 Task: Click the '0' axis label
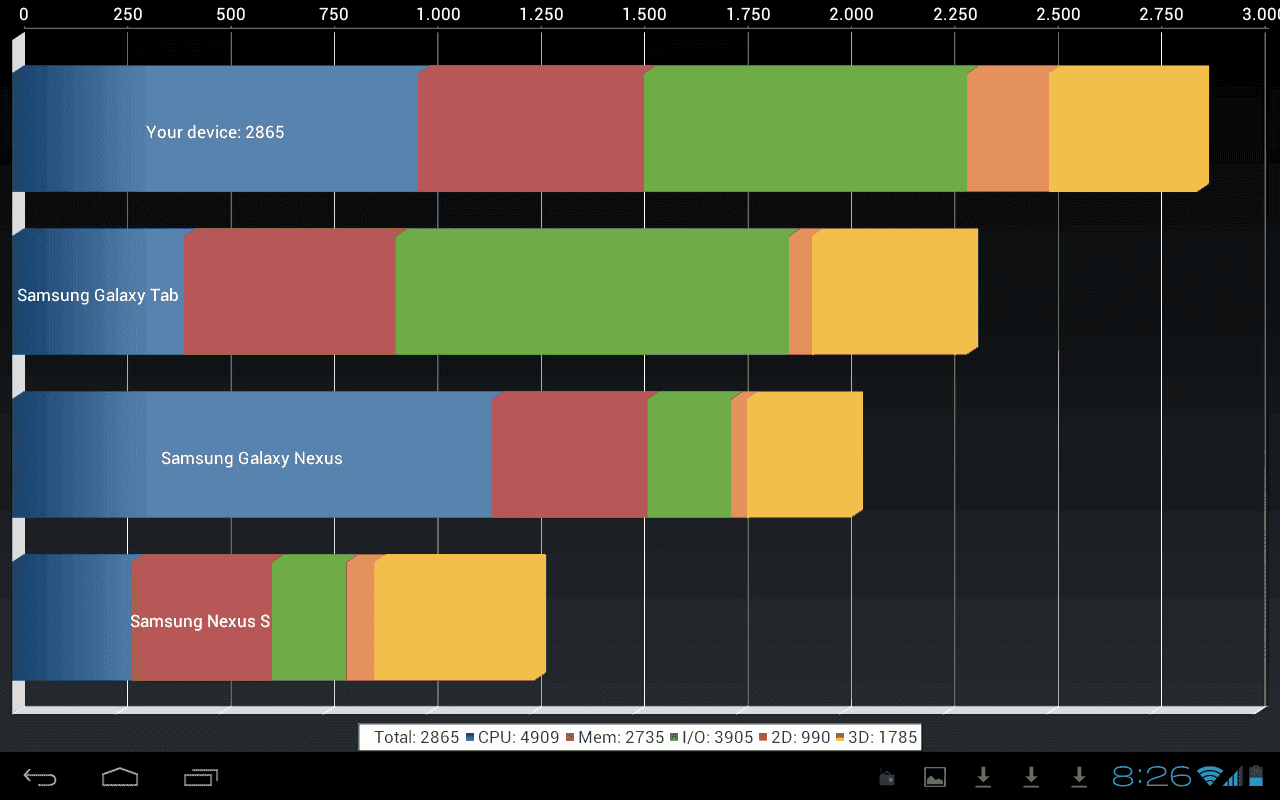24,14
